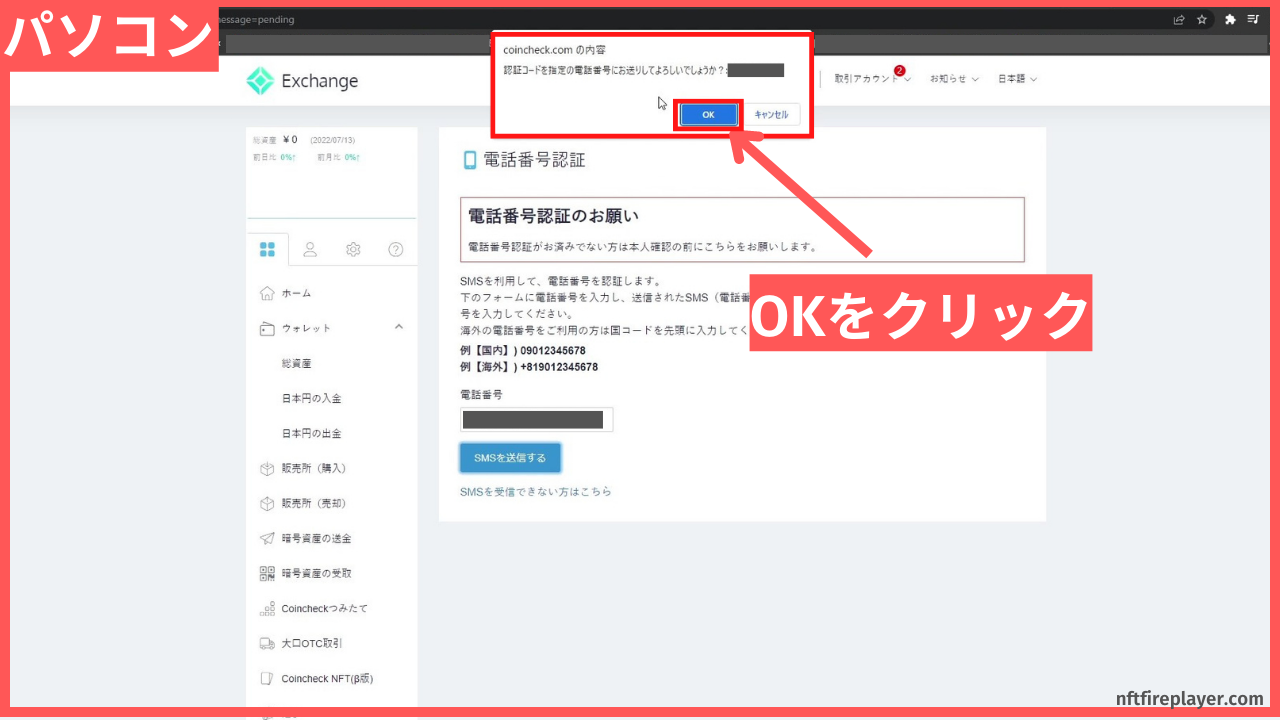This screenshot has height=720, width=1280.
Task: Click the Coincheck NFT card icon
Action: click(267, 678)
